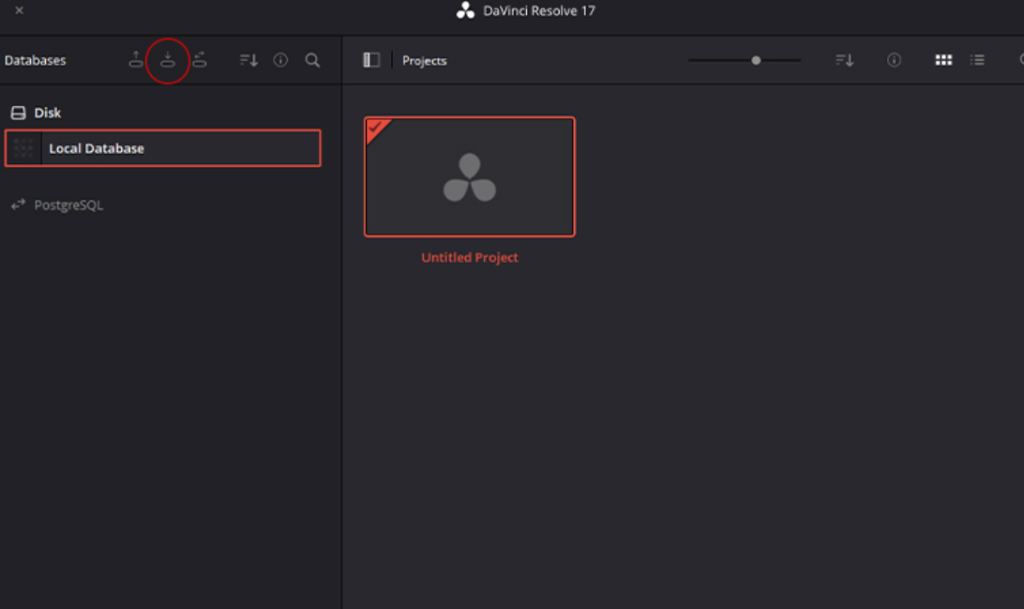This screenshot has width=1024, height=609.
Task: Click the backup database icon
Action: pyautogui.click(x=136, y=59)
